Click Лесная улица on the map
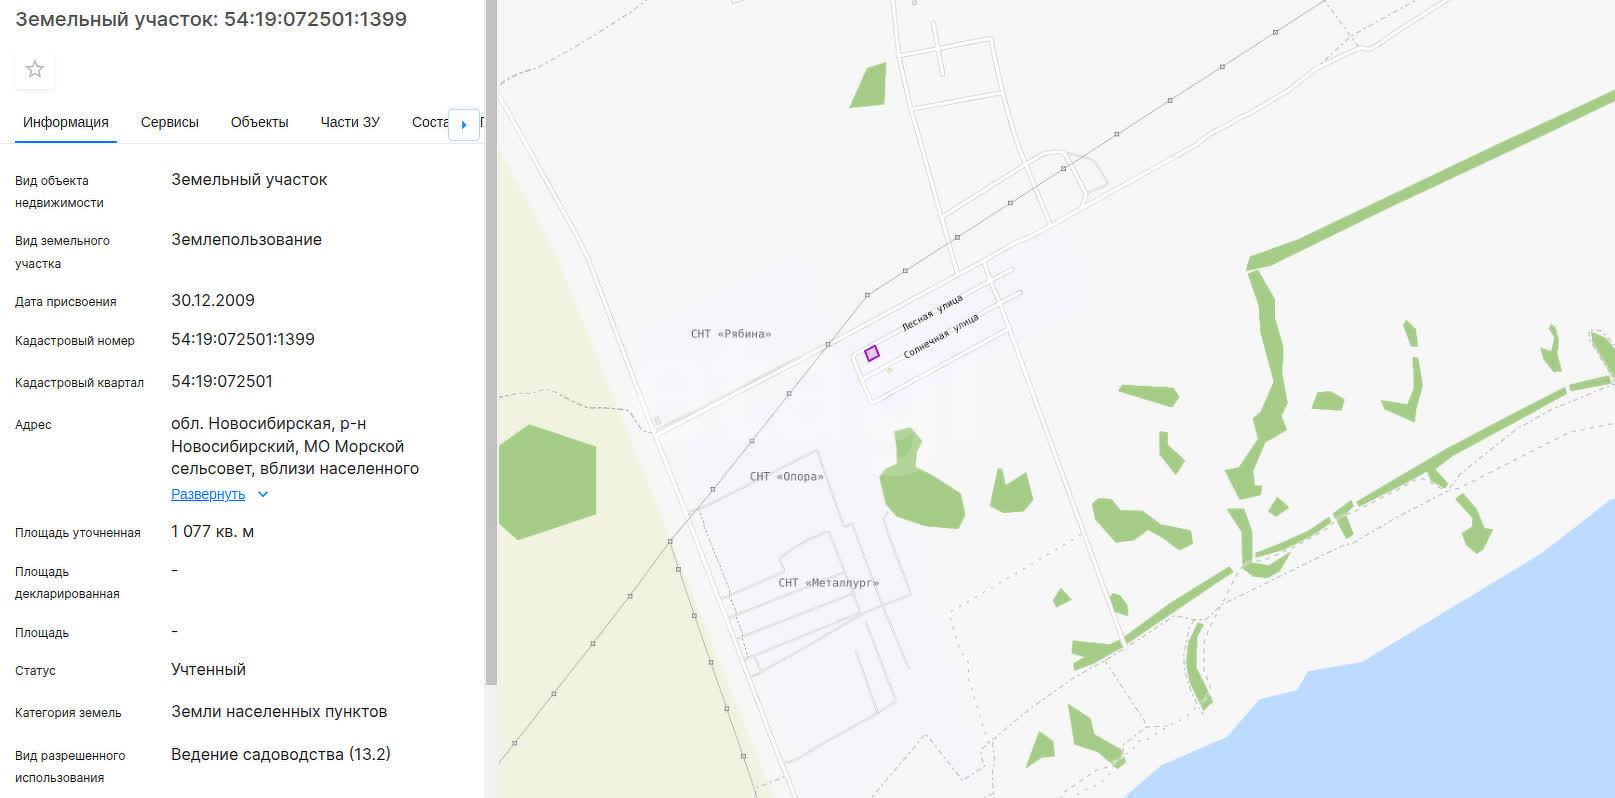Image resolution: width=1615 pixels, height=798 pixels. click(932, 313)
